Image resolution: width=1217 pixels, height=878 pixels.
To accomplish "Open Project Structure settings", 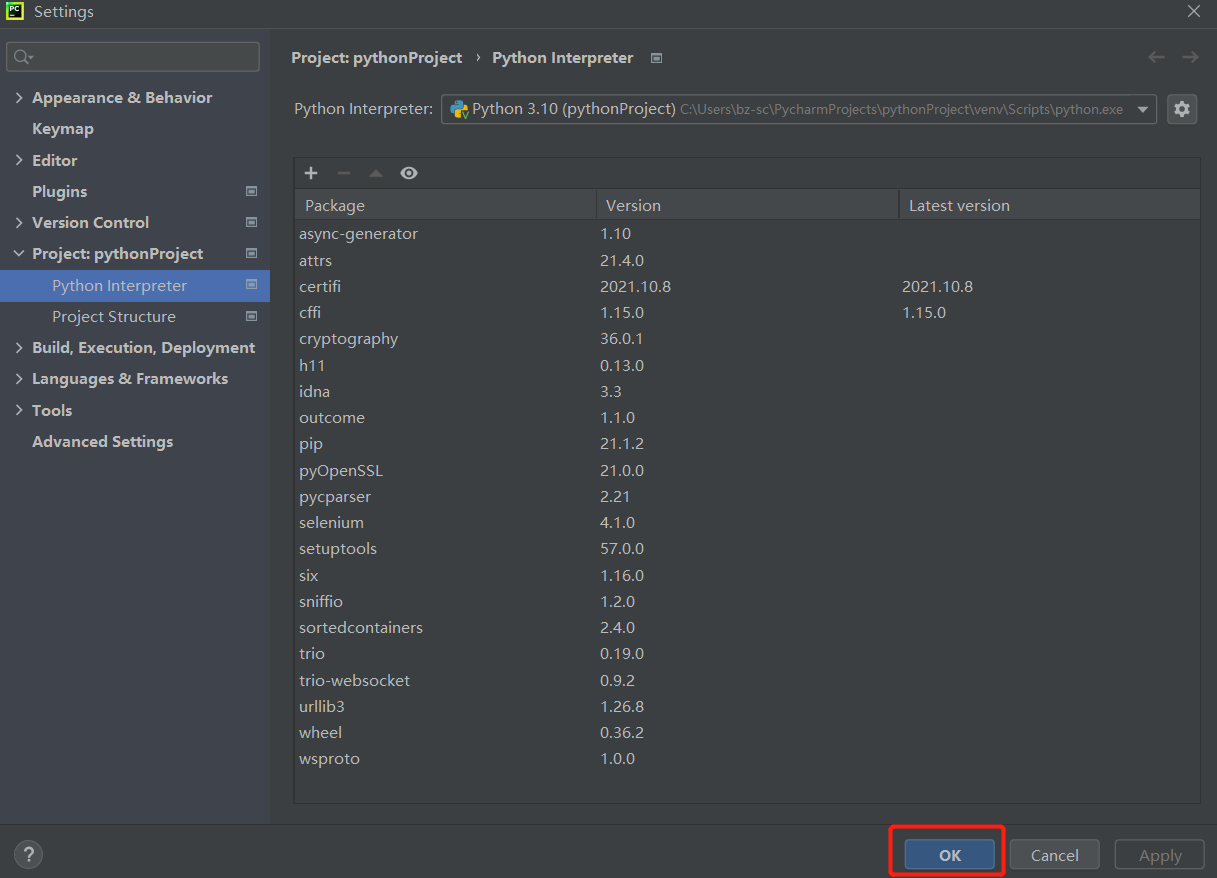I will 114,316.
